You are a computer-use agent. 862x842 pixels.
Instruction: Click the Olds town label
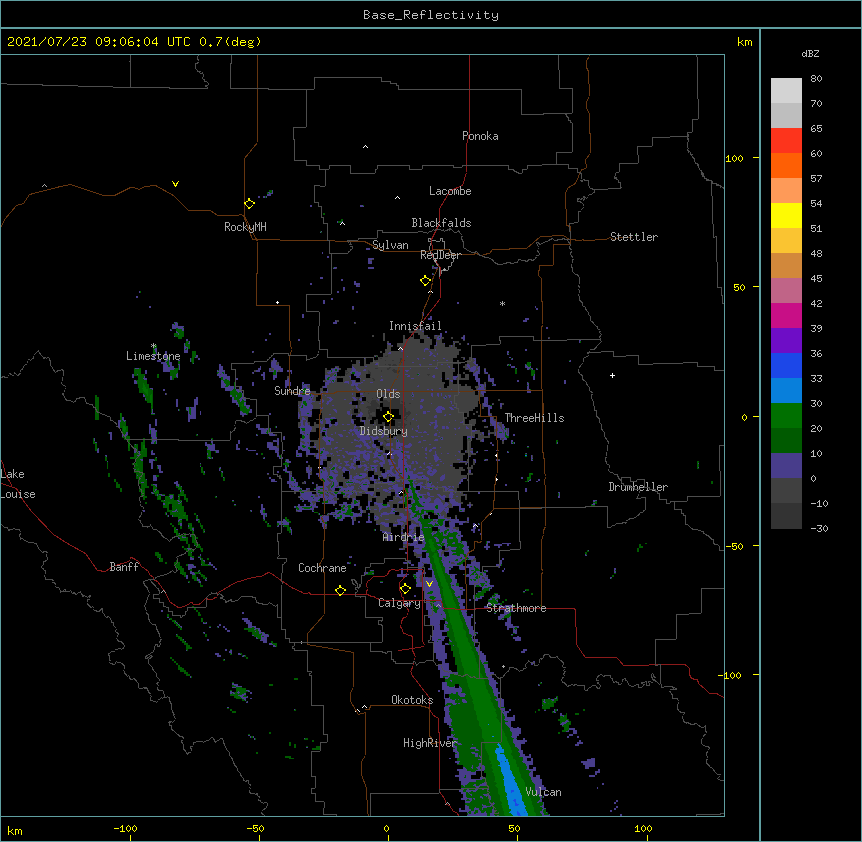[x=388, y=394]
